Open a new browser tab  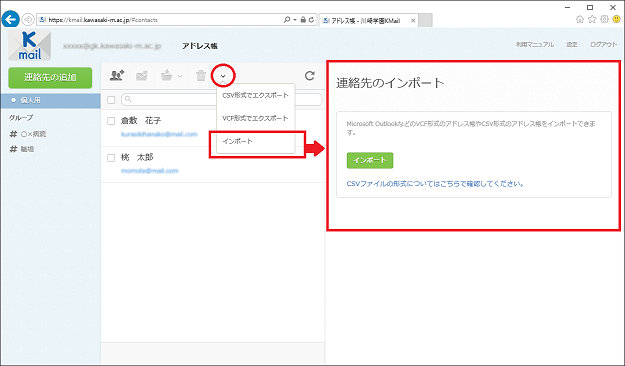click(x=425, y=20)
